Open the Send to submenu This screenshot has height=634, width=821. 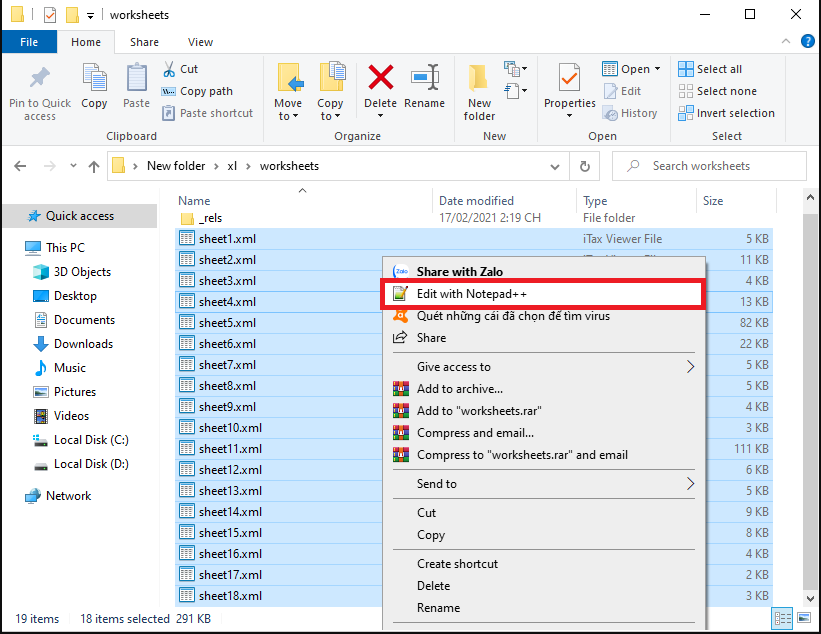[543, 484]
